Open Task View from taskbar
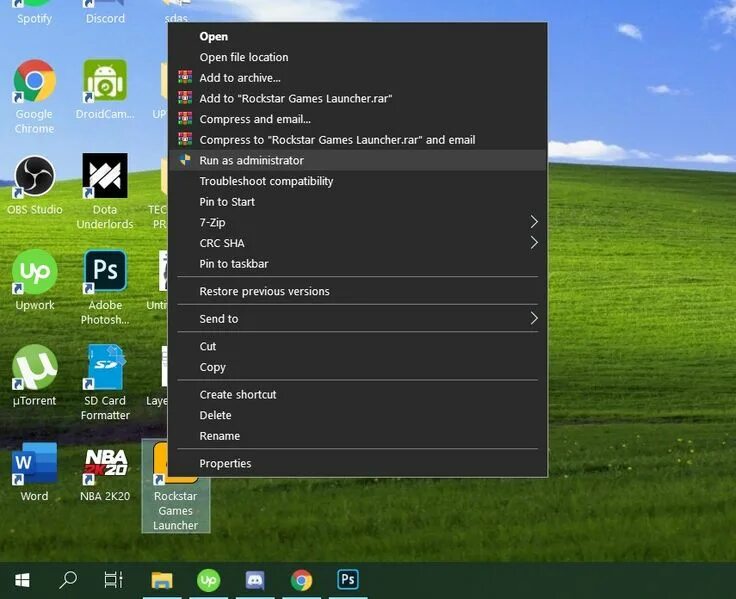 (114, 580)
